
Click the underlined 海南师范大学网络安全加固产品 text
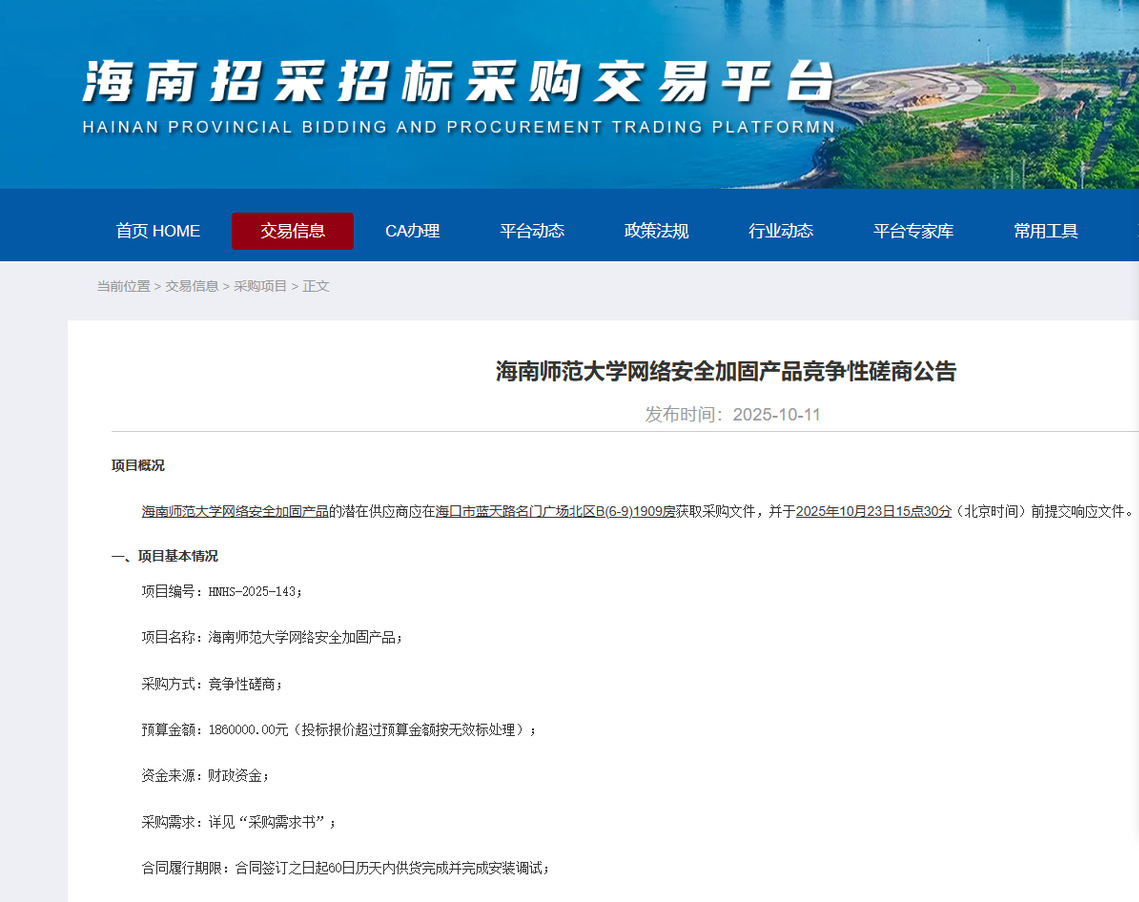tap(235, 512)
